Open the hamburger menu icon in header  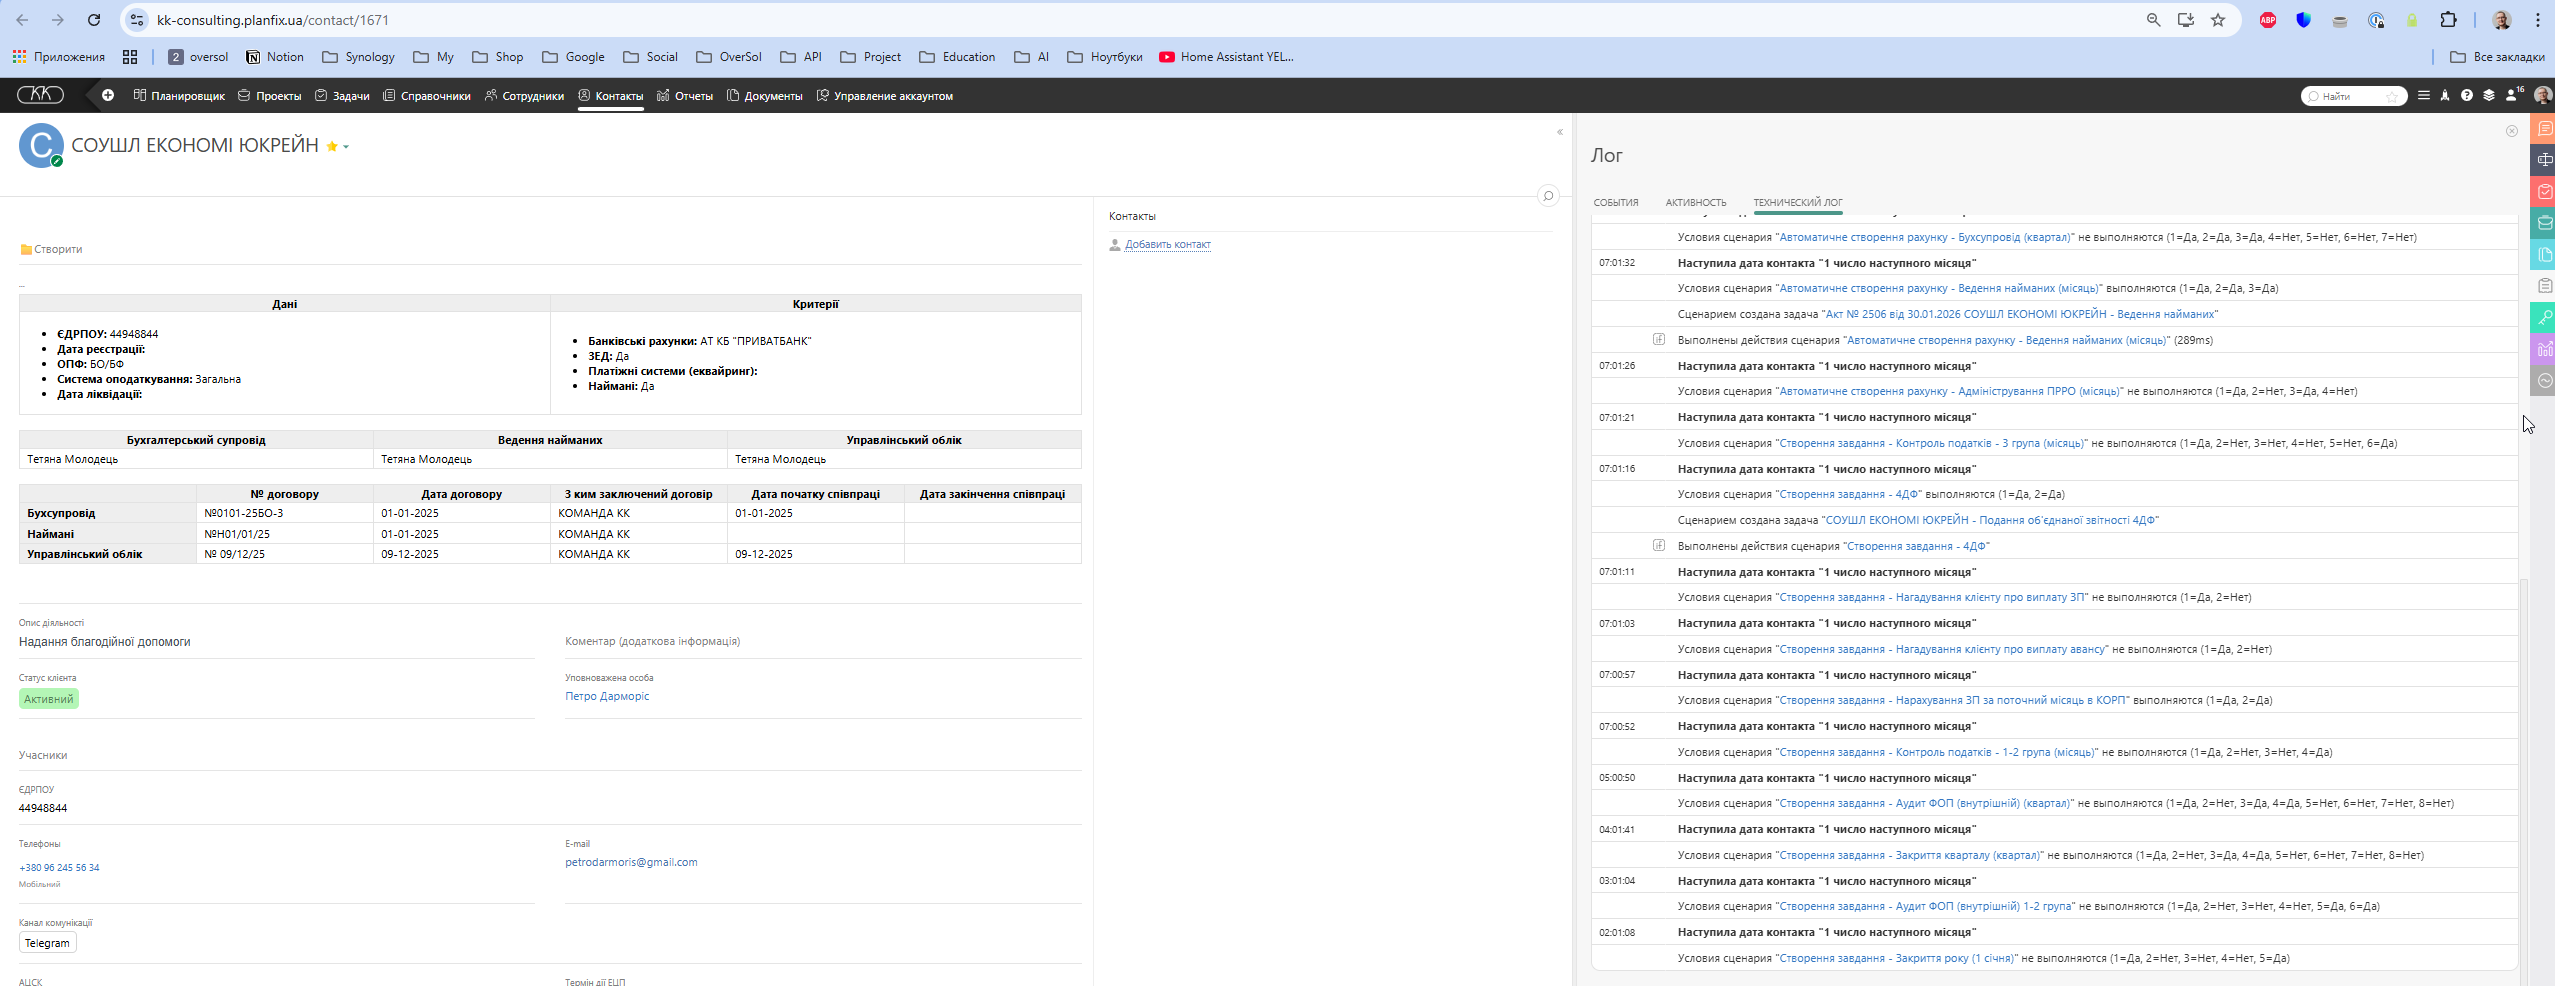coord(2423,96)
